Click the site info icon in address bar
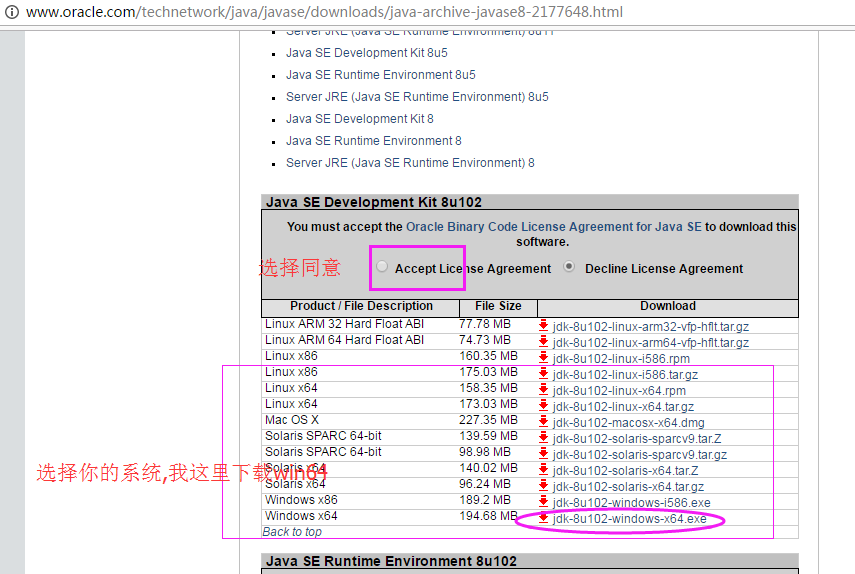This screenshot has width=855, height=574. click(x=11, y=11)
